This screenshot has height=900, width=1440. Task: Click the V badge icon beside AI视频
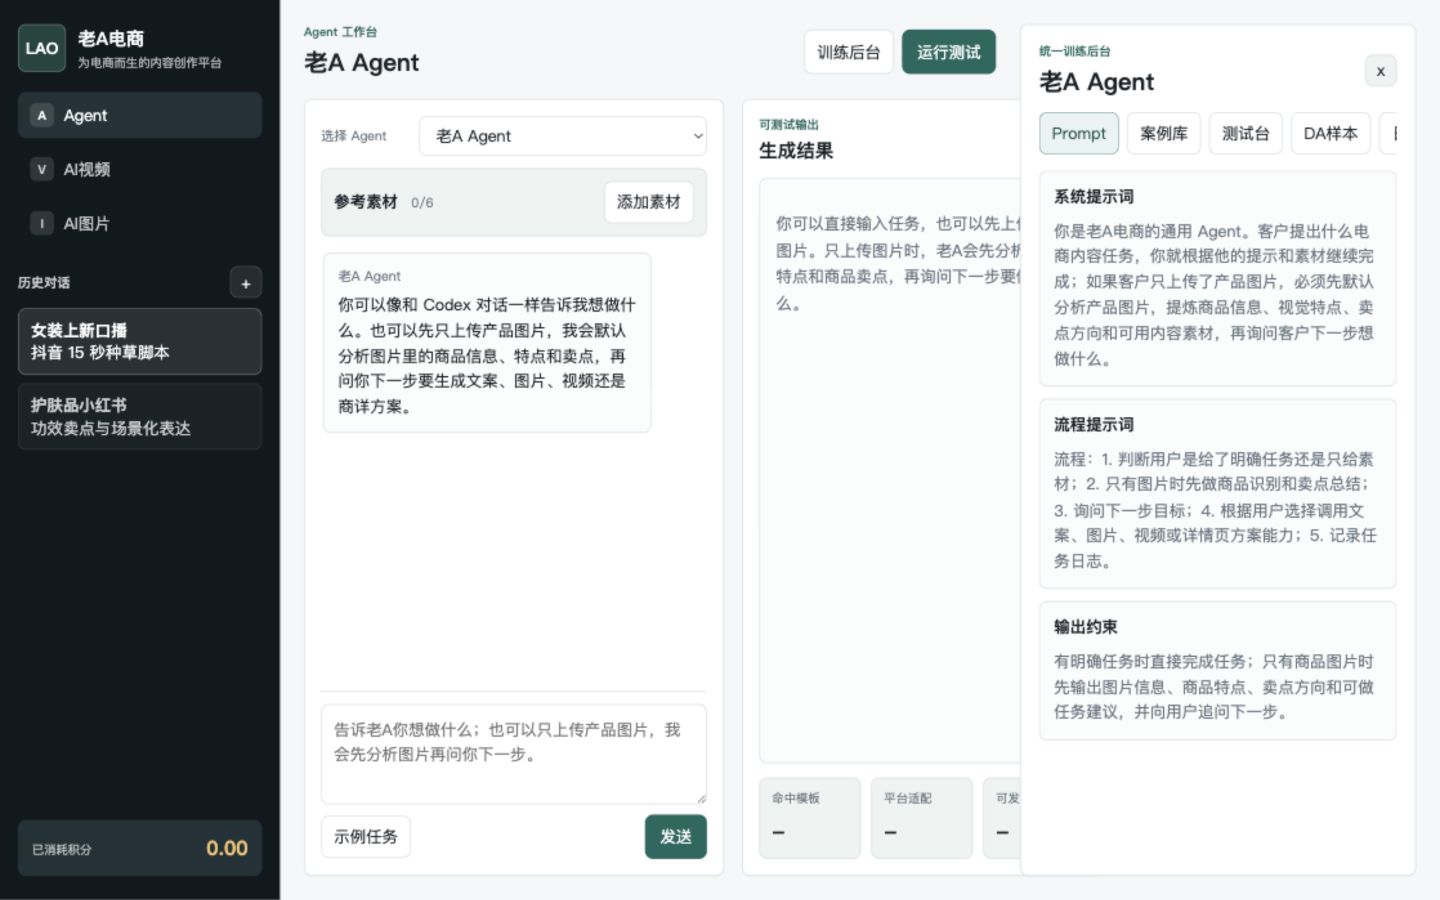tap(42, 169)
